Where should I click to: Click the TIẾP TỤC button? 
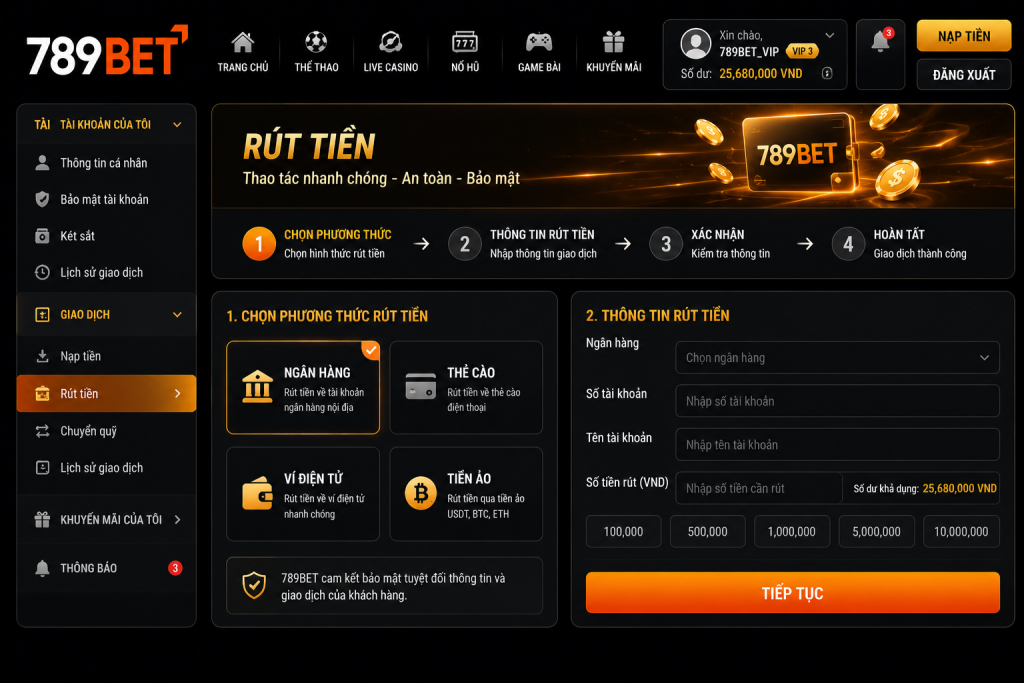click(793, 593)
